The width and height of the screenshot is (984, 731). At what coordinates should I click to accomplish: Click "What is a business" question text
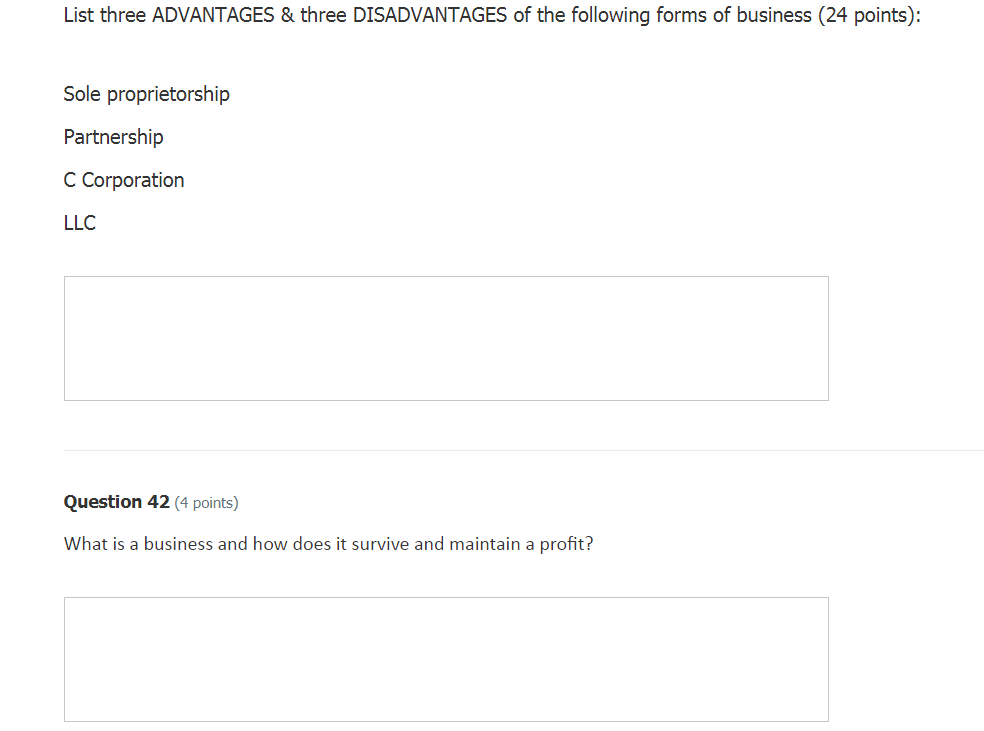tap(139, 544)
